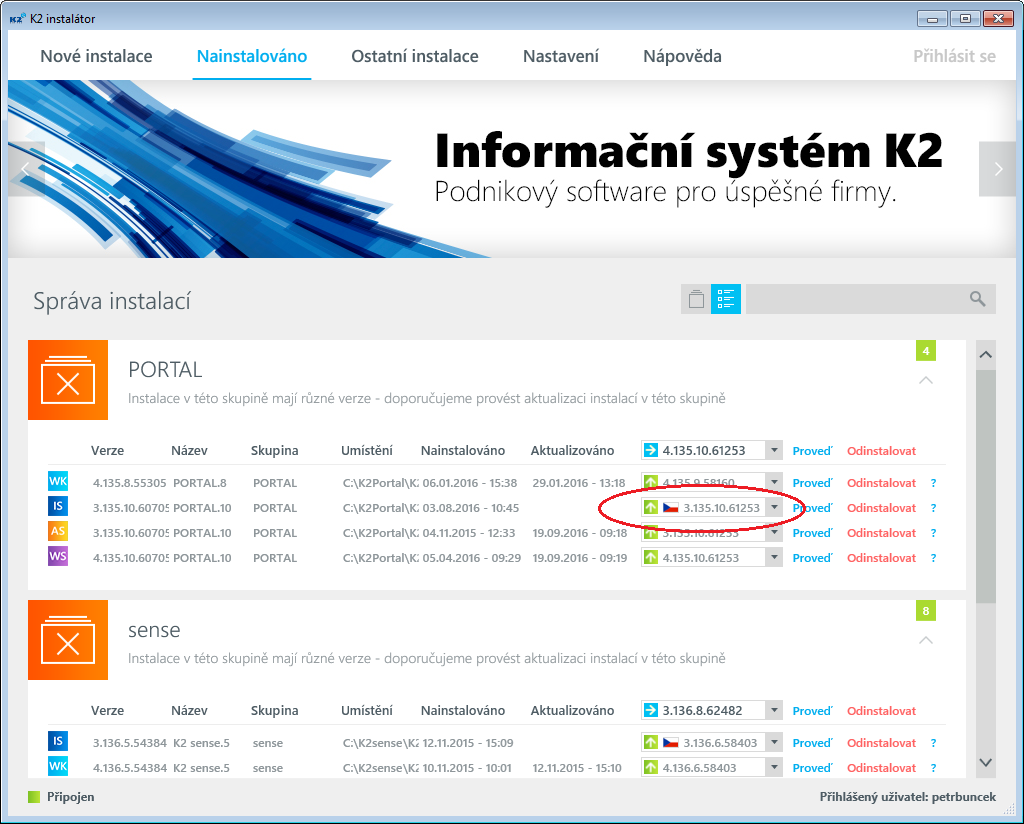Click the magnifier search icon

977,299
